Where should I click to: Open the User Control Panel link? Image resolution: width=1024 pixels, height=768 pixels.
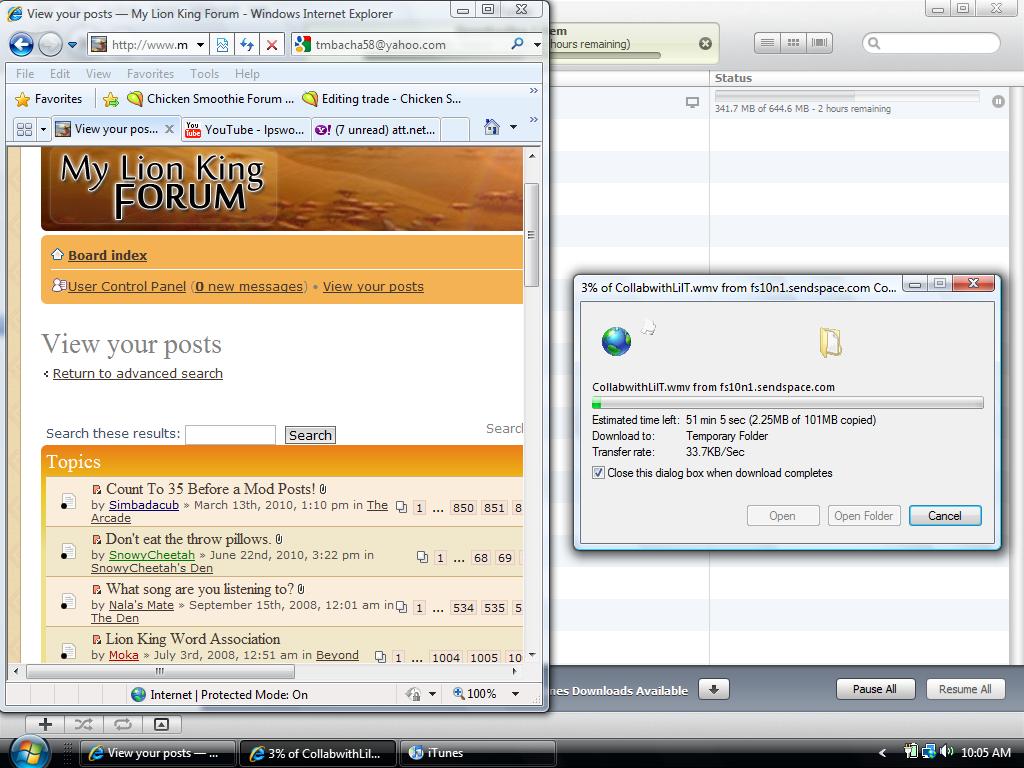coord(127,287)
